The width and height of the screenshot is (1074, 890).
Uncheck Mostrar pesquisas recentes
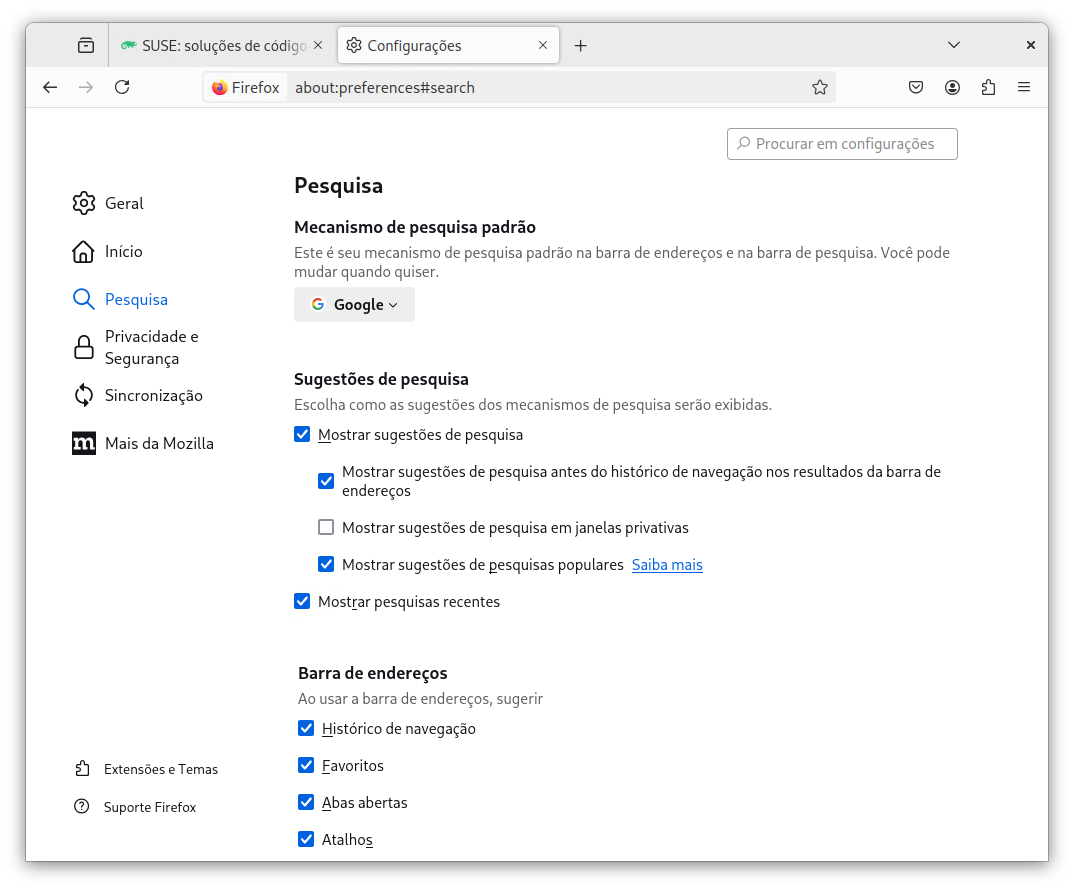pos(302,601)
